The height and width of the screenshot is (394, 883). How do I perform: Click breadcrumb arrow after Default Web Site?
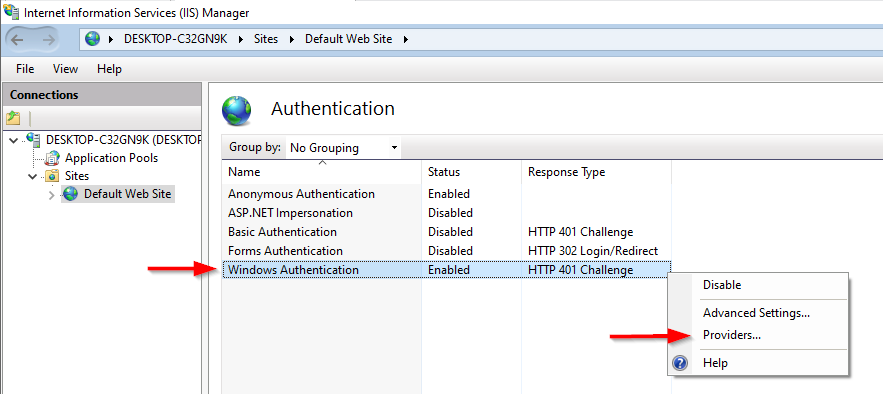tap(405, 39)
